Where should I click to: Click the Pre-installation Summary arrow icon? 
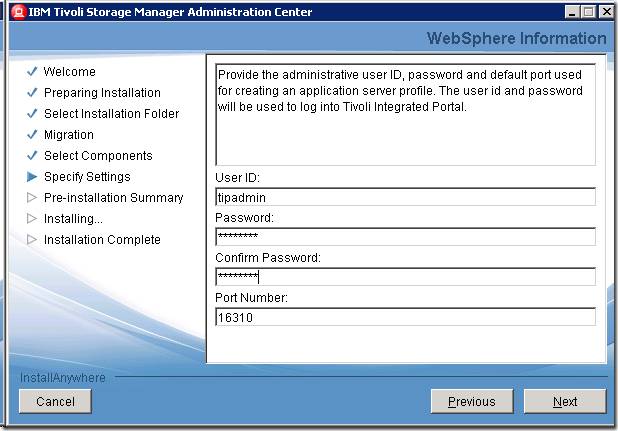pos(32,198)
